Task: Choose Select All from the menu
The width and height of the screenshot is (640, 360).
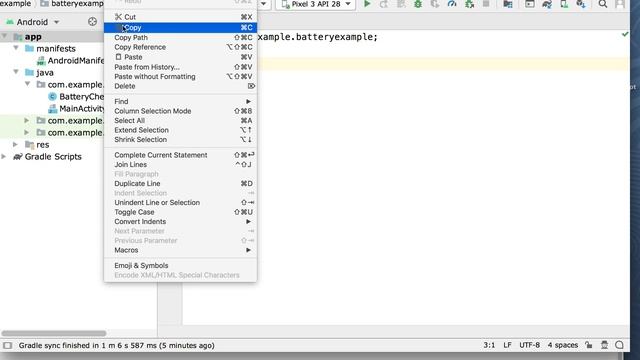Action: tap(180, 121)
